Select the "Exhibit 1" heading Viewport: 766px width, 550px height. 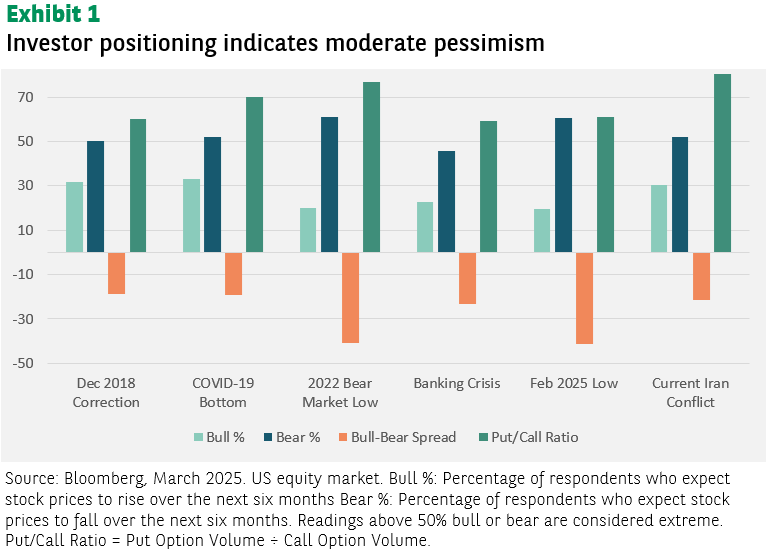click(53, 15)
